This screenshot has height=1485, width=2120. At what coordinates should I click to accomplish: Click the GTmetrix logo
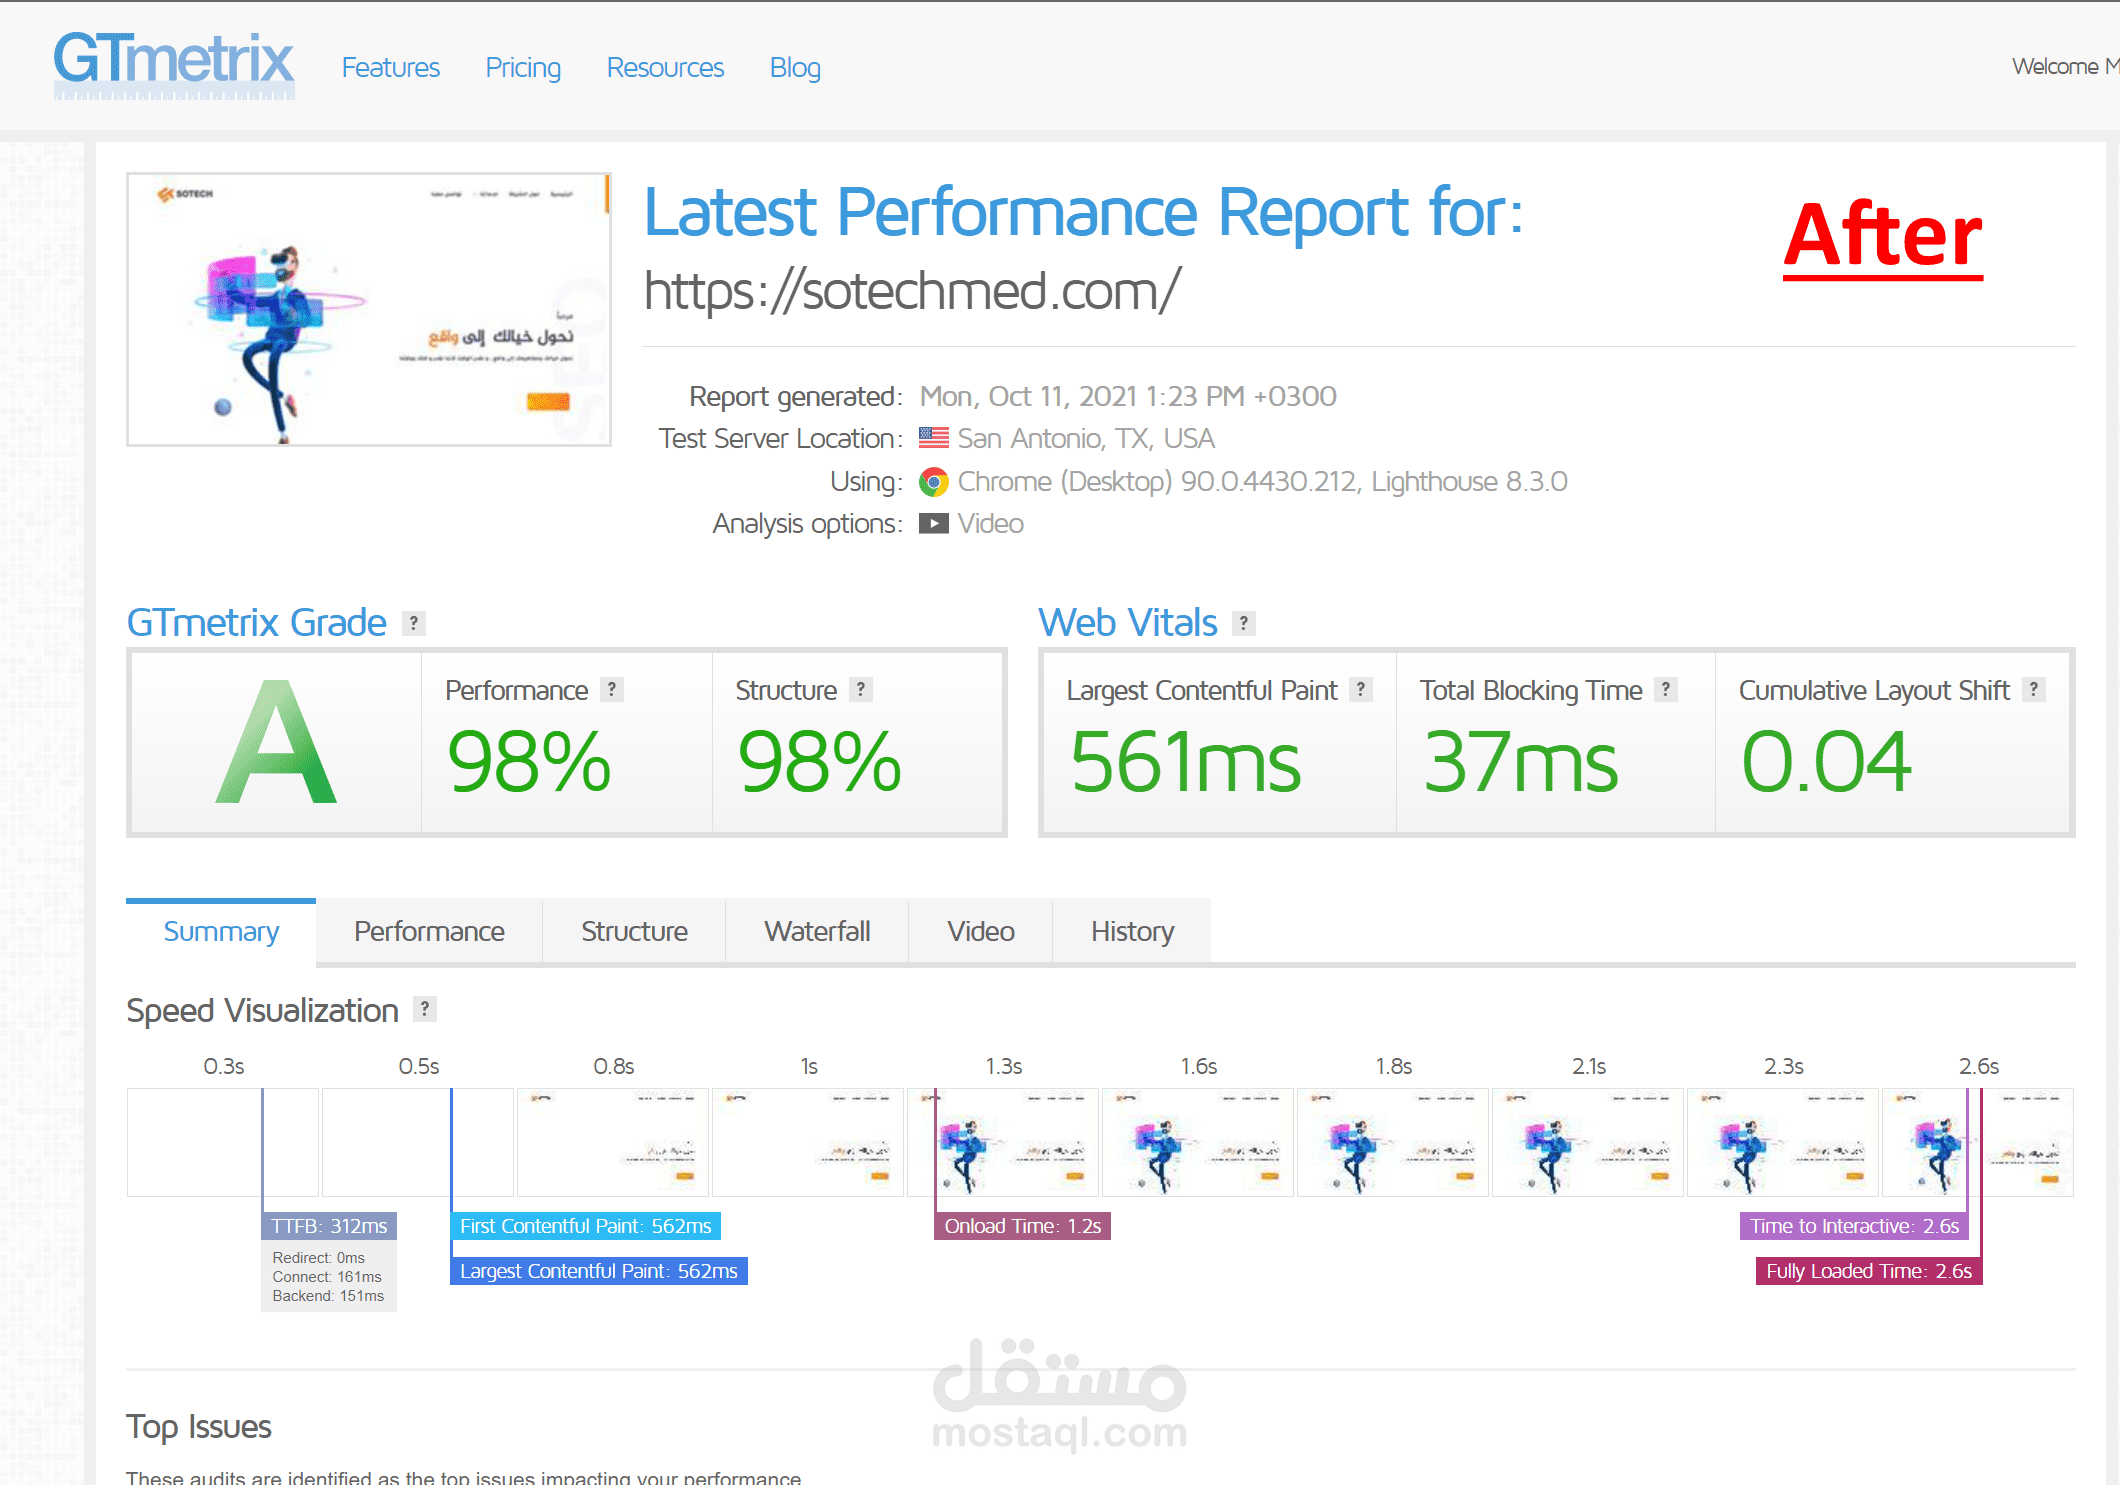[x=174, y=65]
